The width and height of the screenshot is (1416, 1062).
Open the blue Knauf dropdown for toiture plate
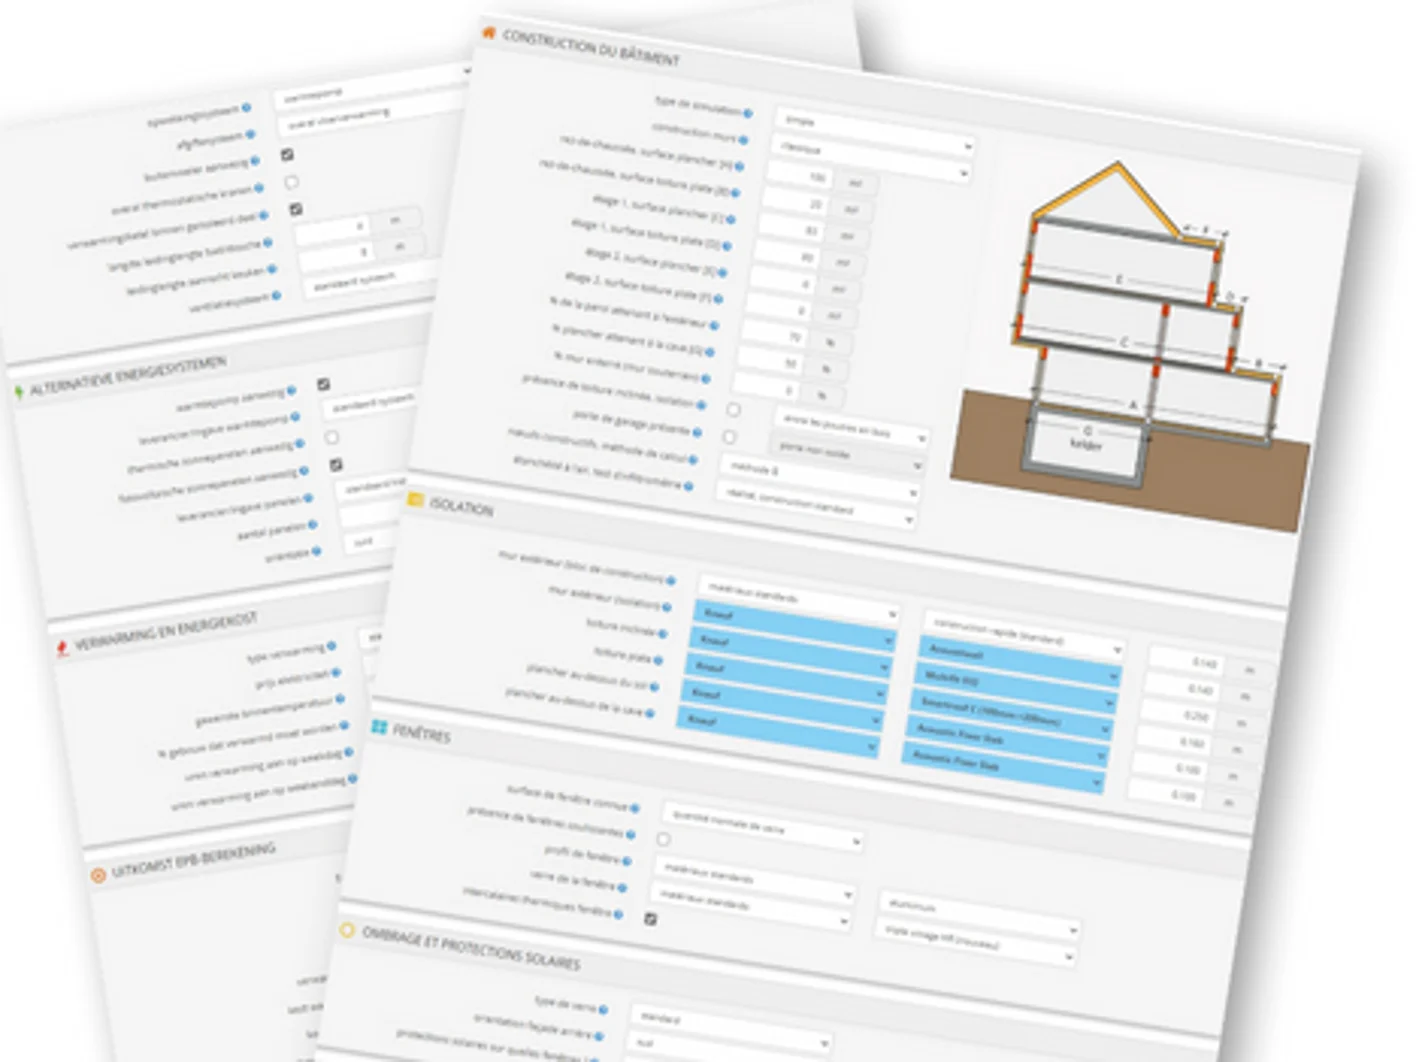coord(785,680)
